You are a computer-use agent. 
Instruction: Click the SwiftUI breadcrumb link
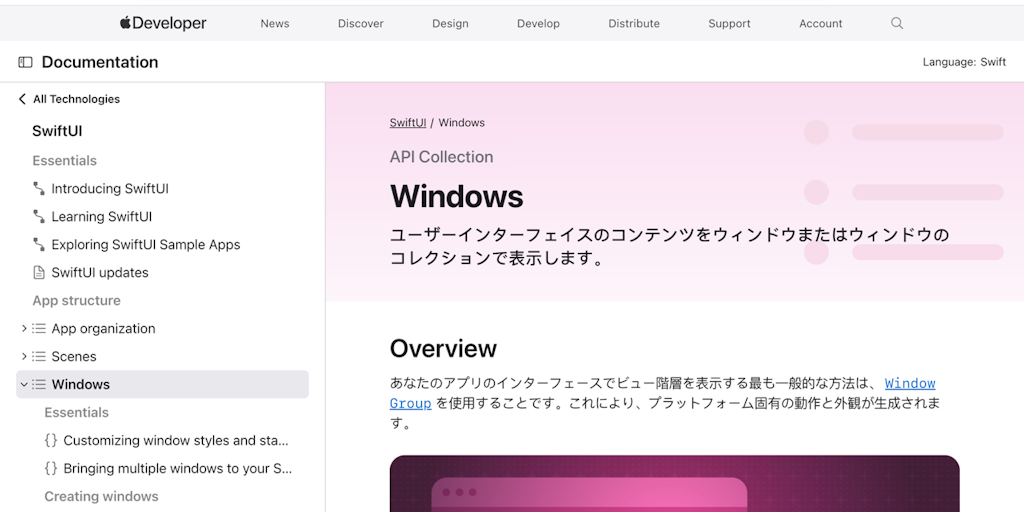pos(407,122)
